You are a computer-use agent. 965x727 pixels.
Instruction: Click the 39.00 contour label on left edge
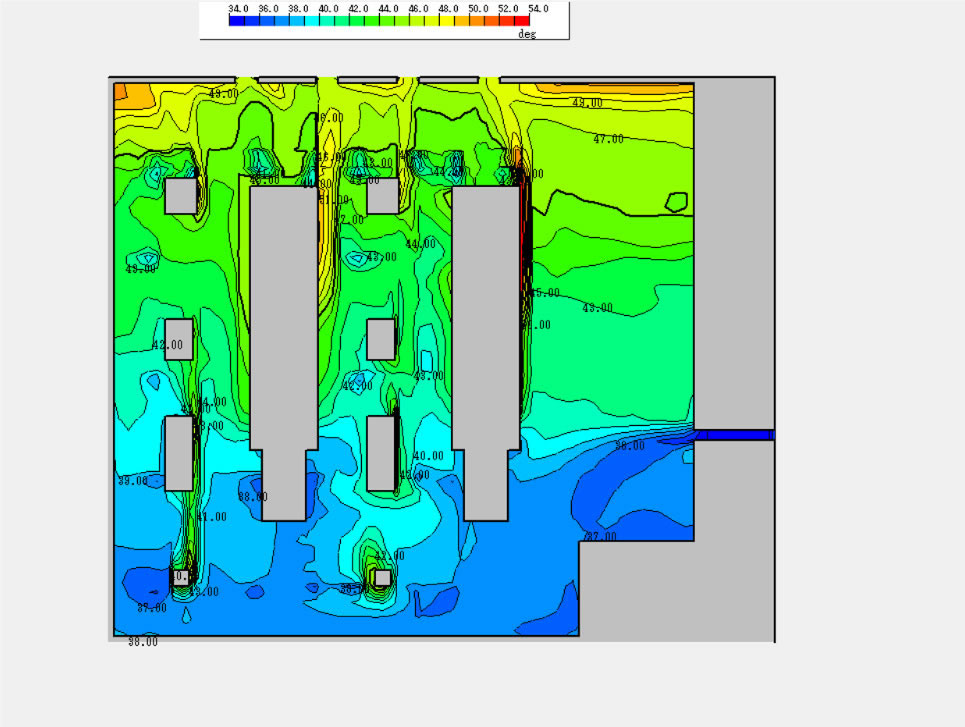(x=132, y=481)
